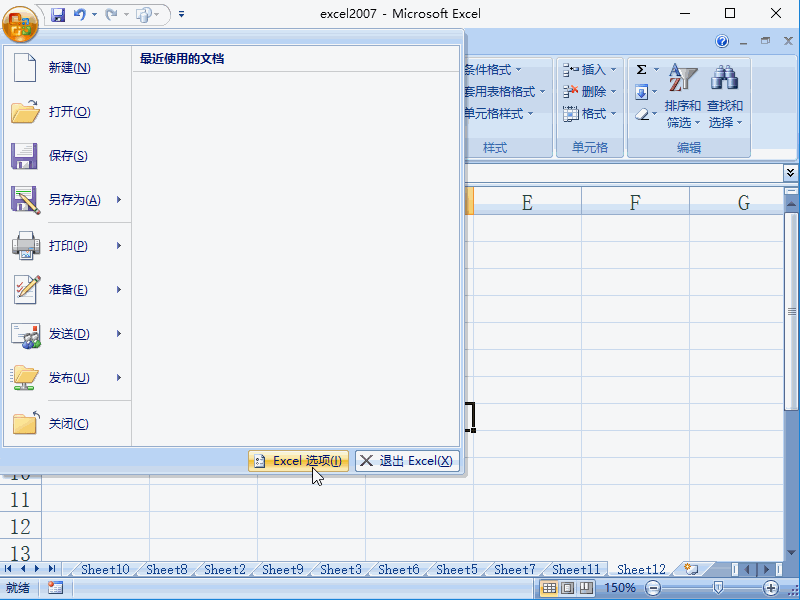Switch to Normal view icon
This screenshot has width=800, height=600.
click(549, 588)
